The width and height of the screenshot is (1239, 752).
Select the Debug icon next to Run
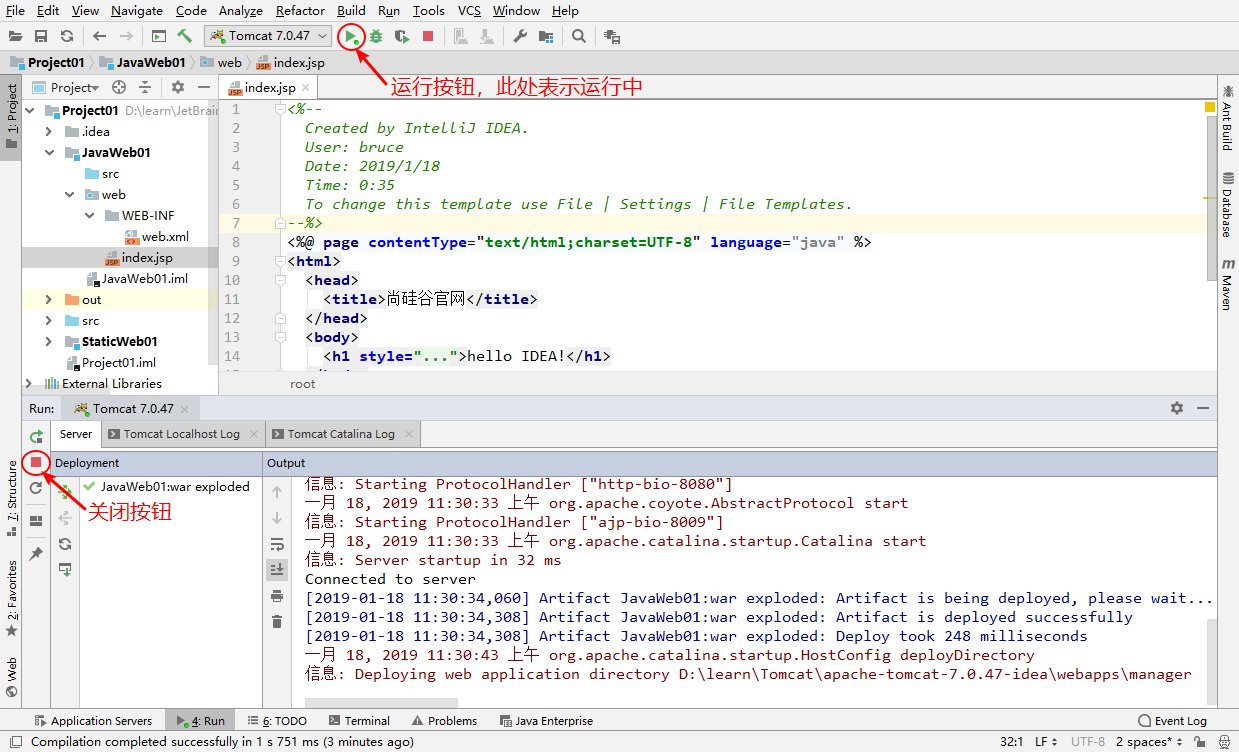[x=375, y=35]
